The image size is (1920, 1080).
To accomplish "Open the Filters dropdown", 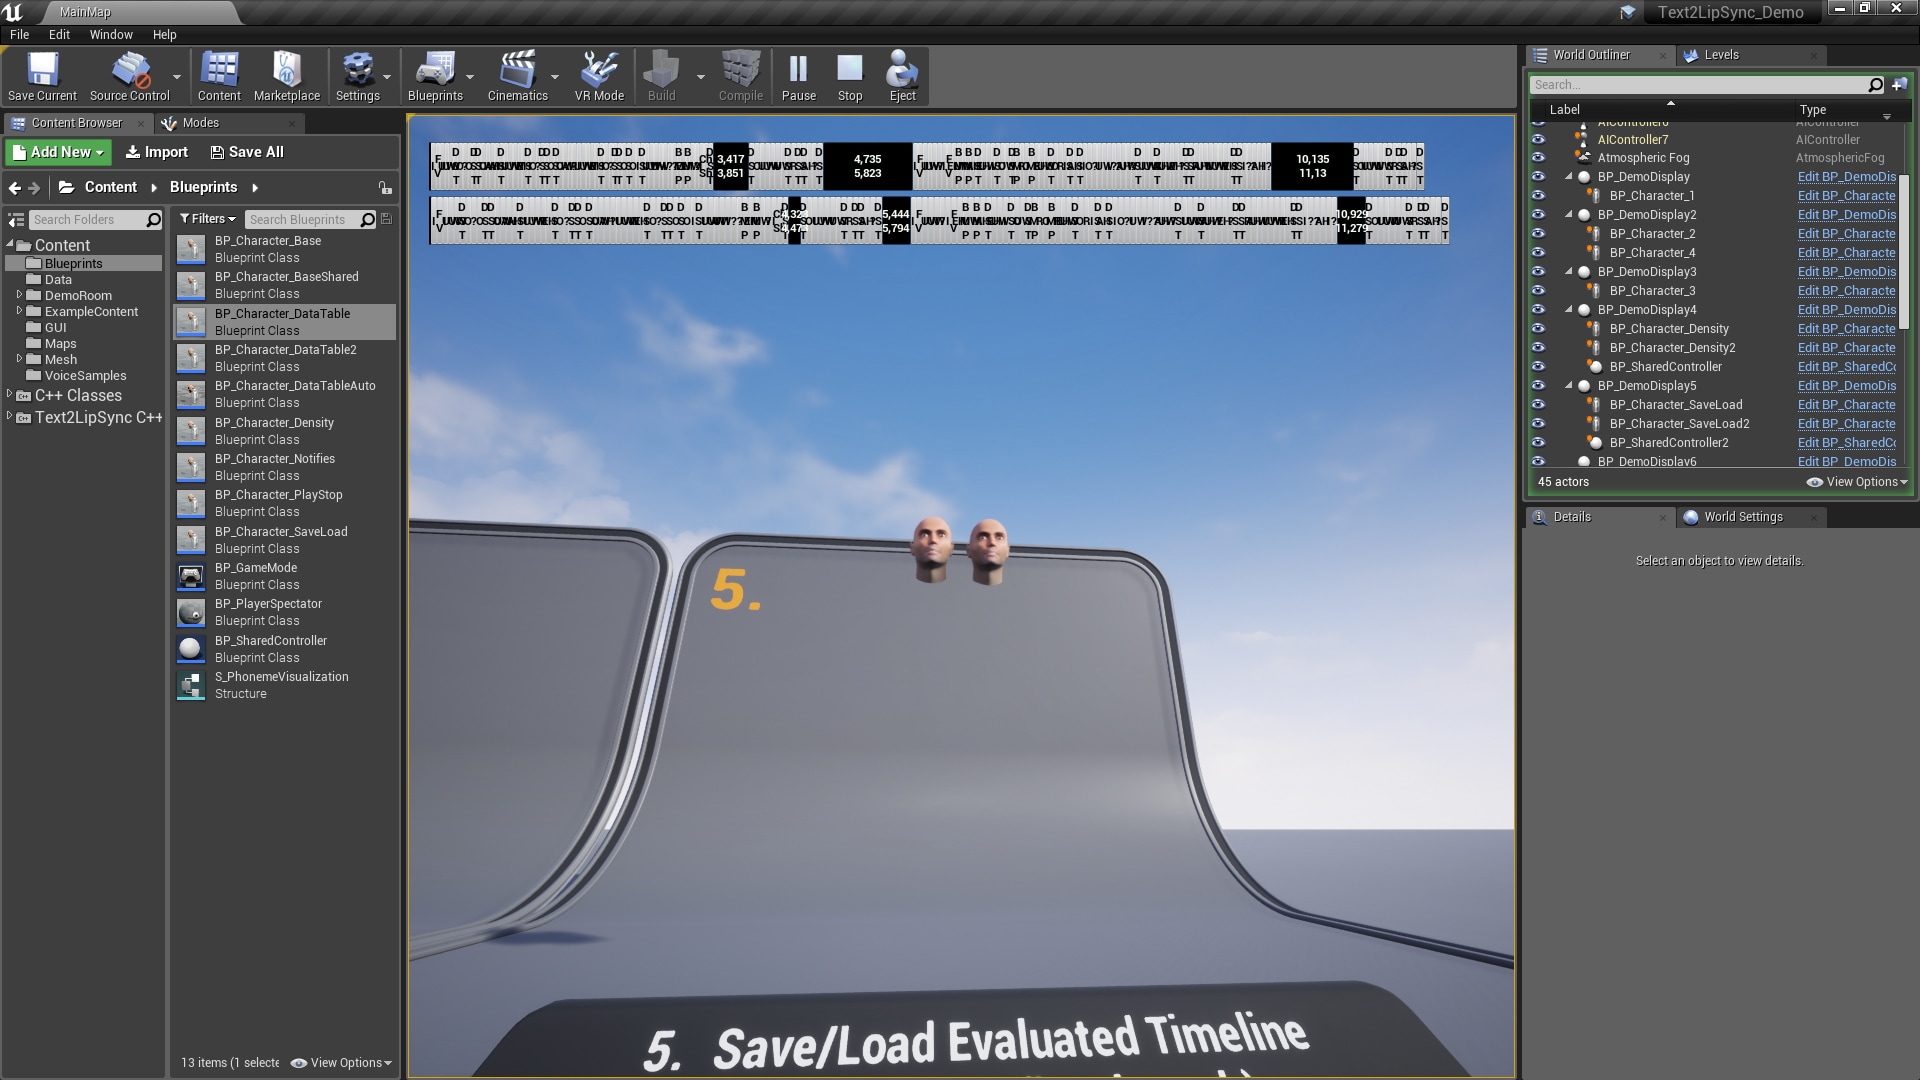I will pos(207,219).
